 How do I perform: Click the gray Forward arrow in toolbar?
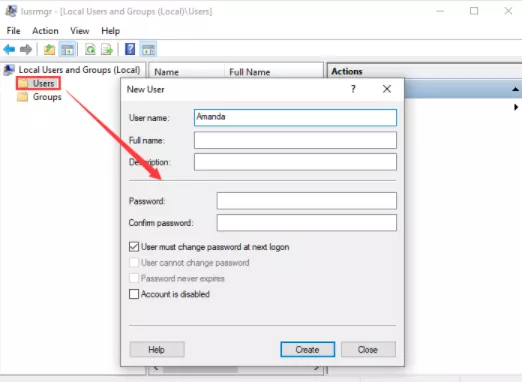pyautogui.click(x=26, y=50)
